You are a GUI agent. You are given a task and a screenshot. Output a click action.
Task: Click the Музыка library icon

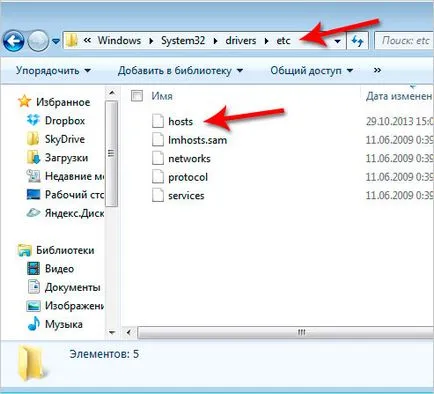click(x=33, y=324)
